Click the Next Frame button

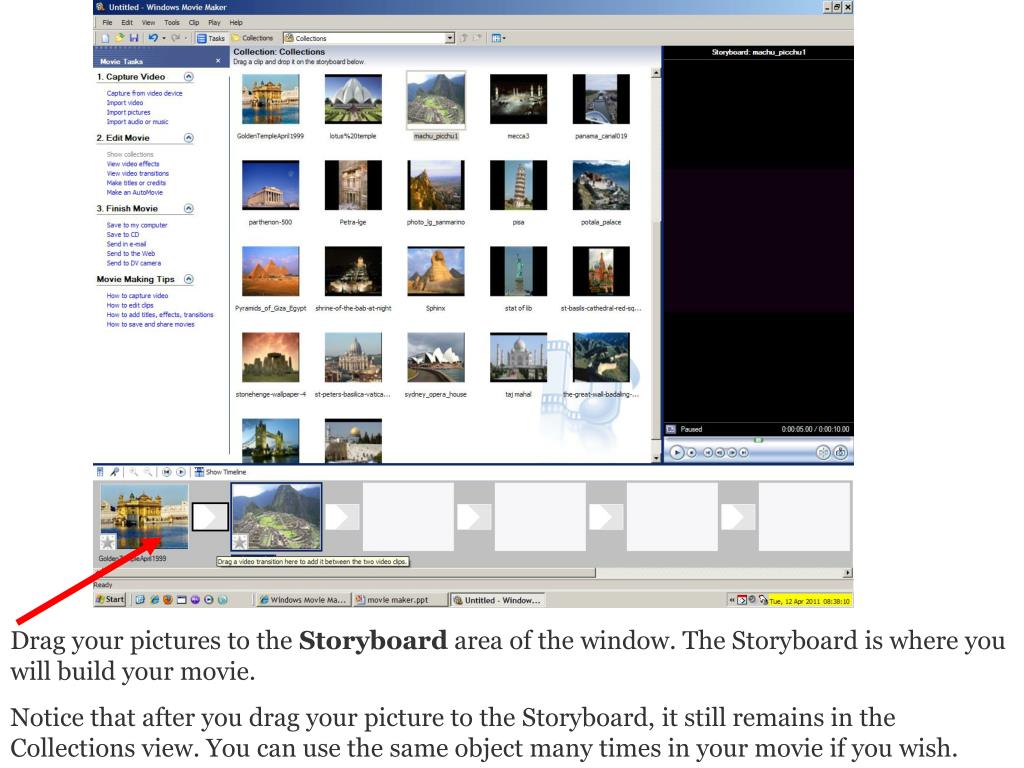pyautogui.click(x=732, y=452)
